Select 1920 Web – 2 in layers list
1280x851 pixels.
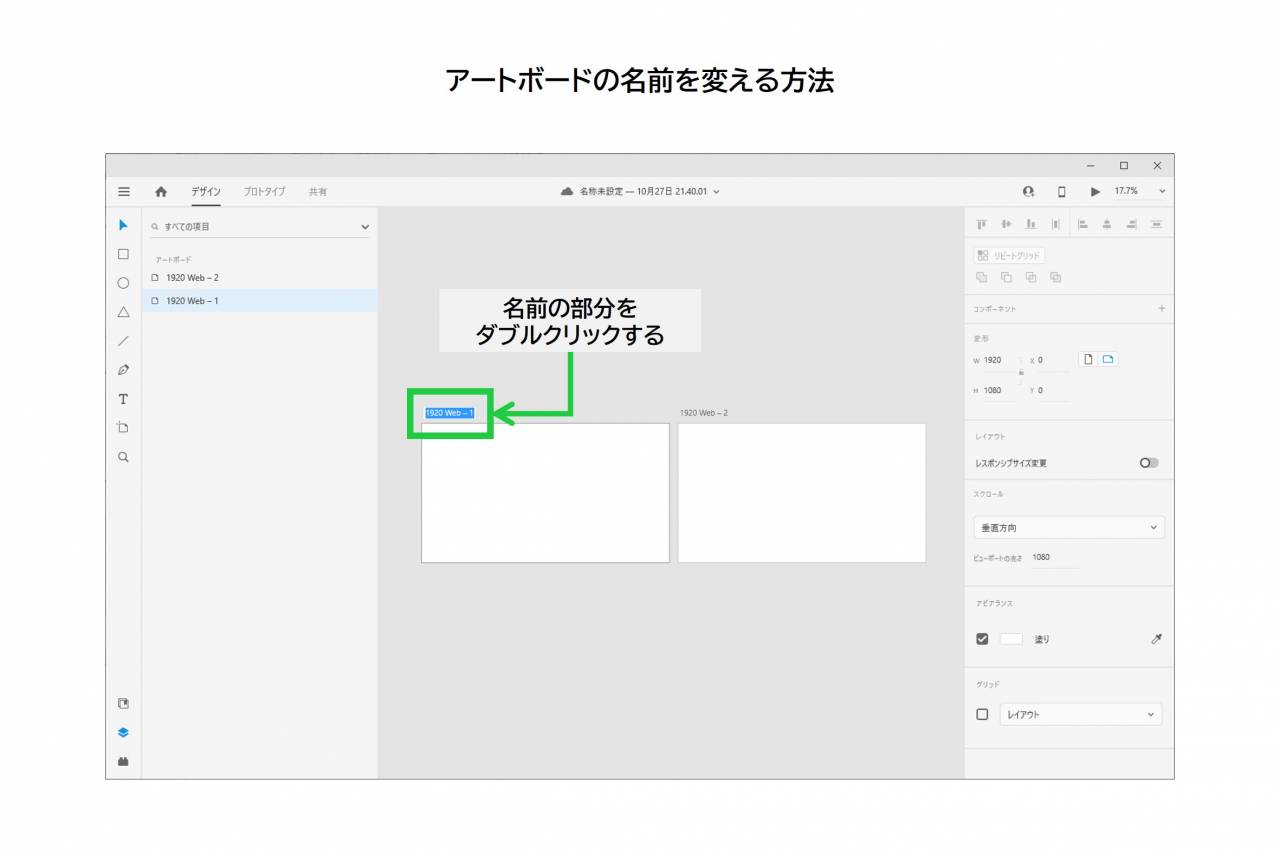coord(260,277)
